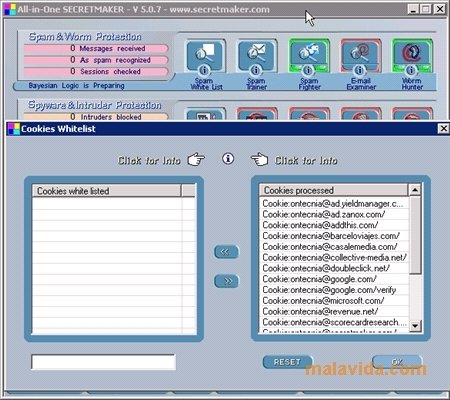Click 'Messages received' counter in main window
Image resolution: width=450 pixels, height=400 pixels.
pos(96,48)
